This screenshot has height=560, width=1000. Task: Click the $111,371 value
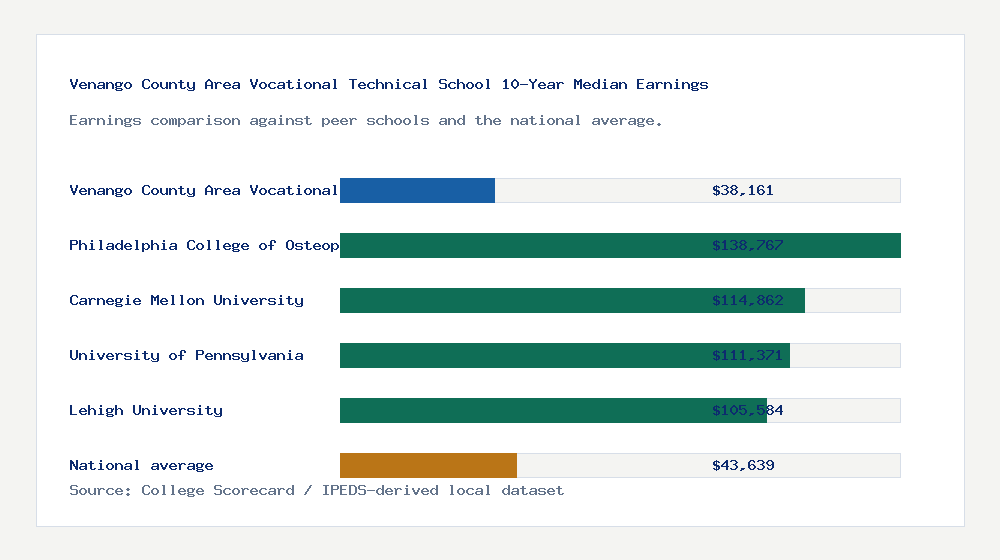[x=747, y=355]
